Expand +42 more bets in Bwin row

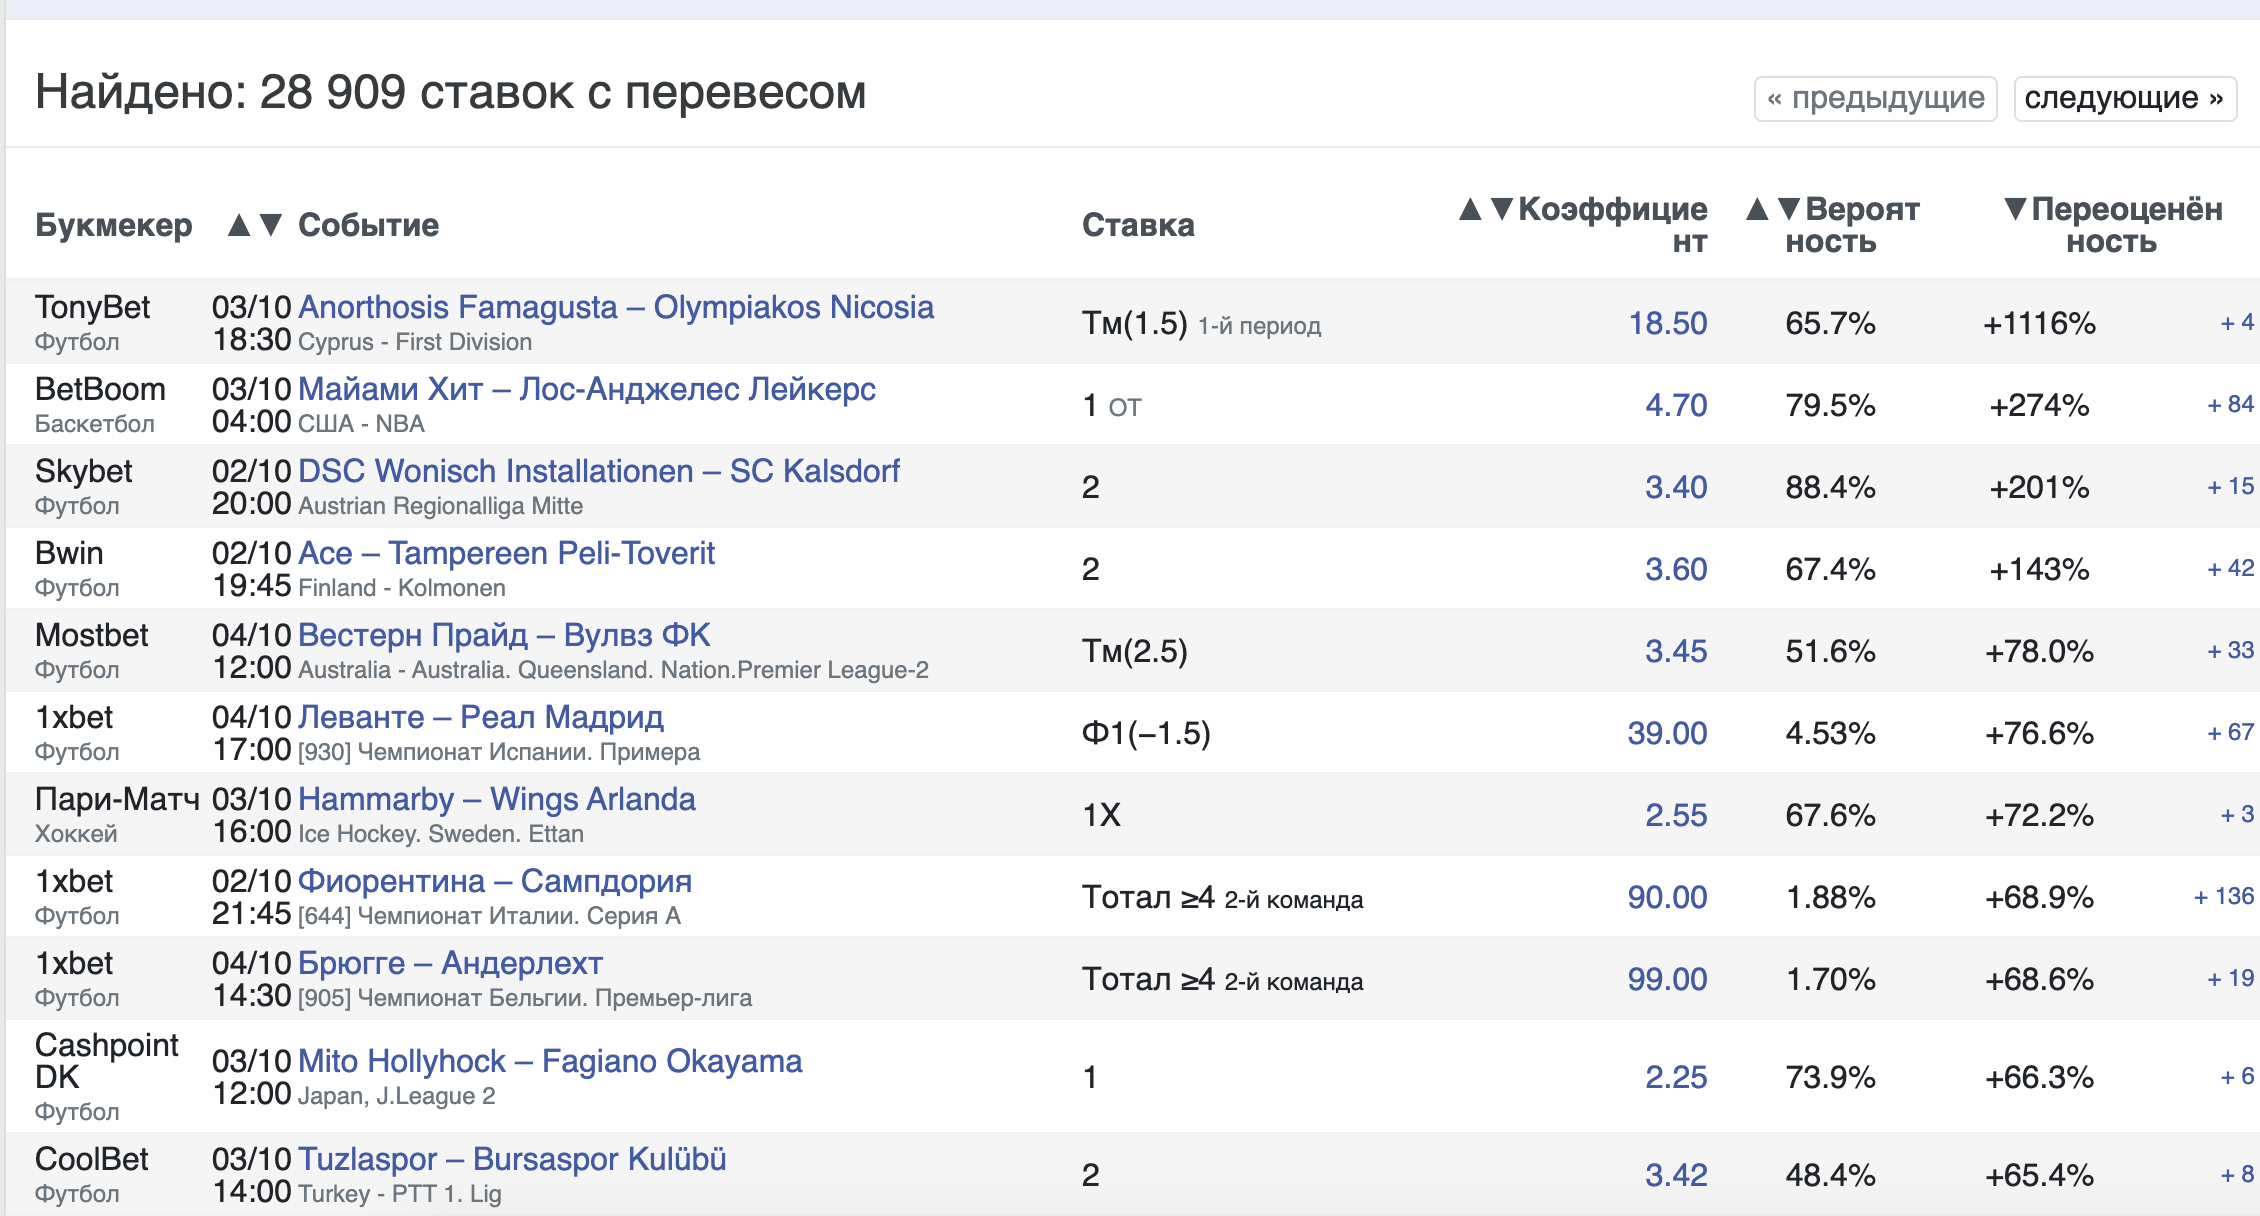pos(2230,568)
